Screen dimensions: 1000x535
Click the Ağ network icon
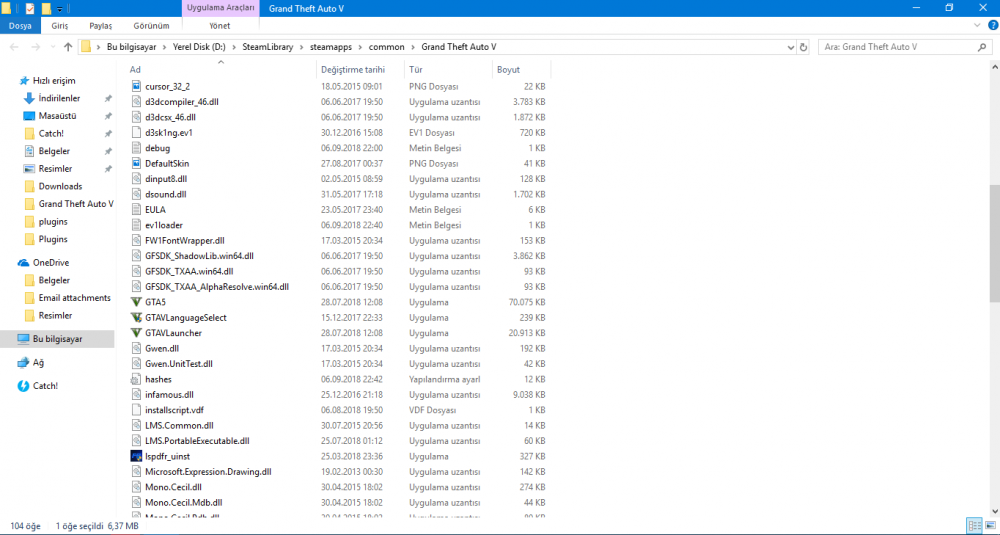click(x=24, y=363)
